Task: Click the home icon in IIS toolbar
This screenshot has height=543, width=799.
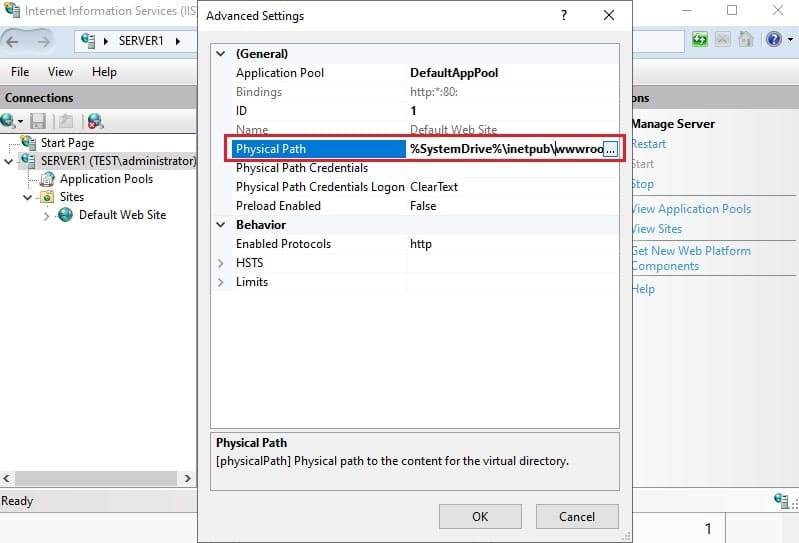Action: click(745, 39)
